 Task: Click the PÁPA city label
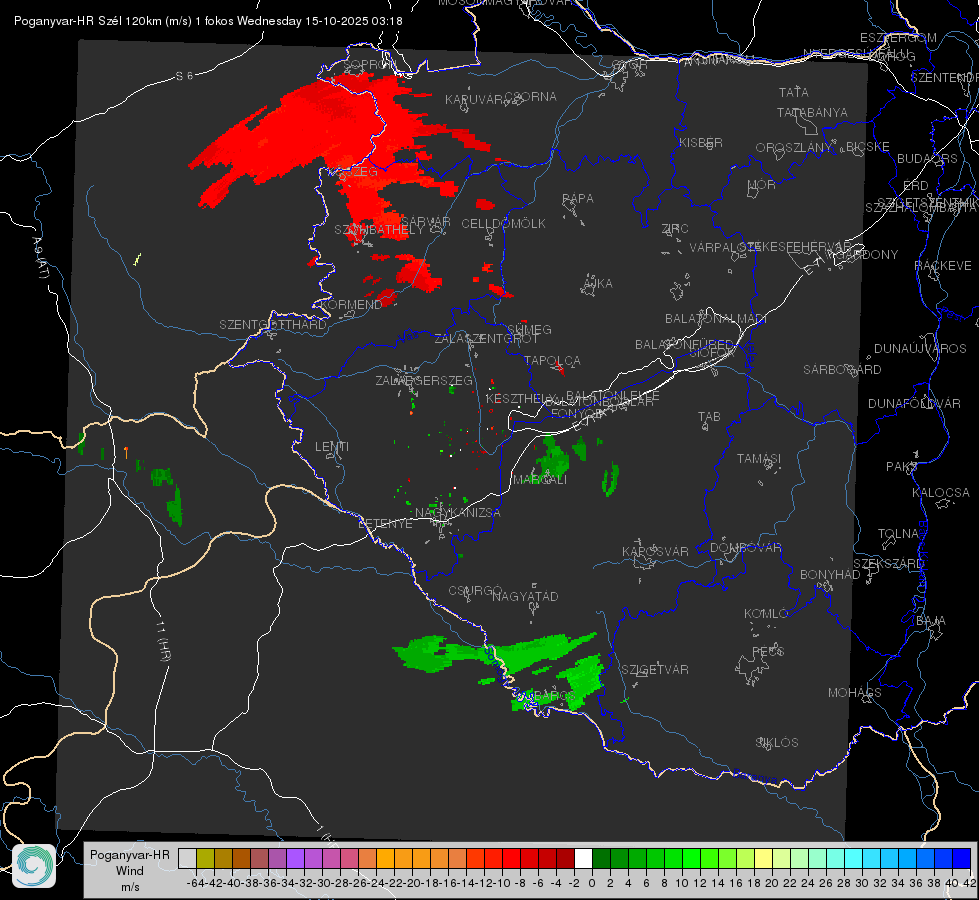pos(578,199)
